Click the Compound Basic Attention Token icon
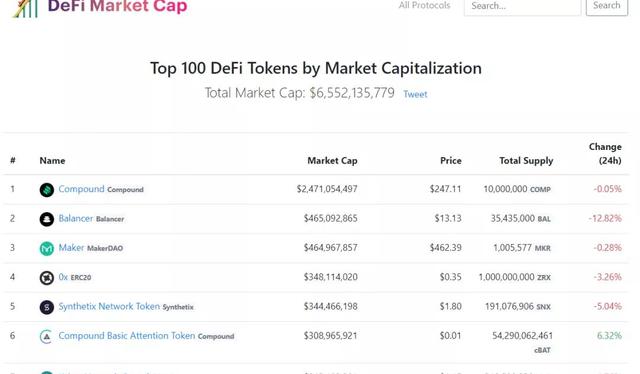 [x=46, y=336]
